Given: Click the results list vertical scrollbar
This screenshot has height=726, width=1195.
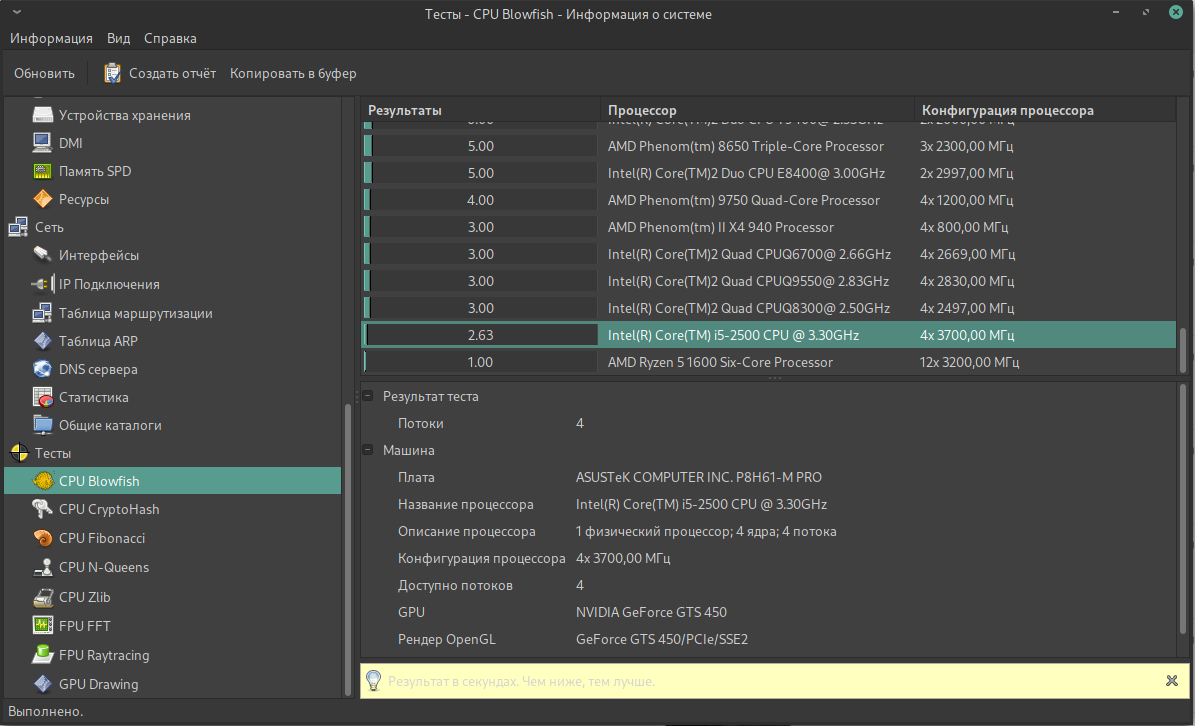Looking at the screenshot, I should point(1184,350).
